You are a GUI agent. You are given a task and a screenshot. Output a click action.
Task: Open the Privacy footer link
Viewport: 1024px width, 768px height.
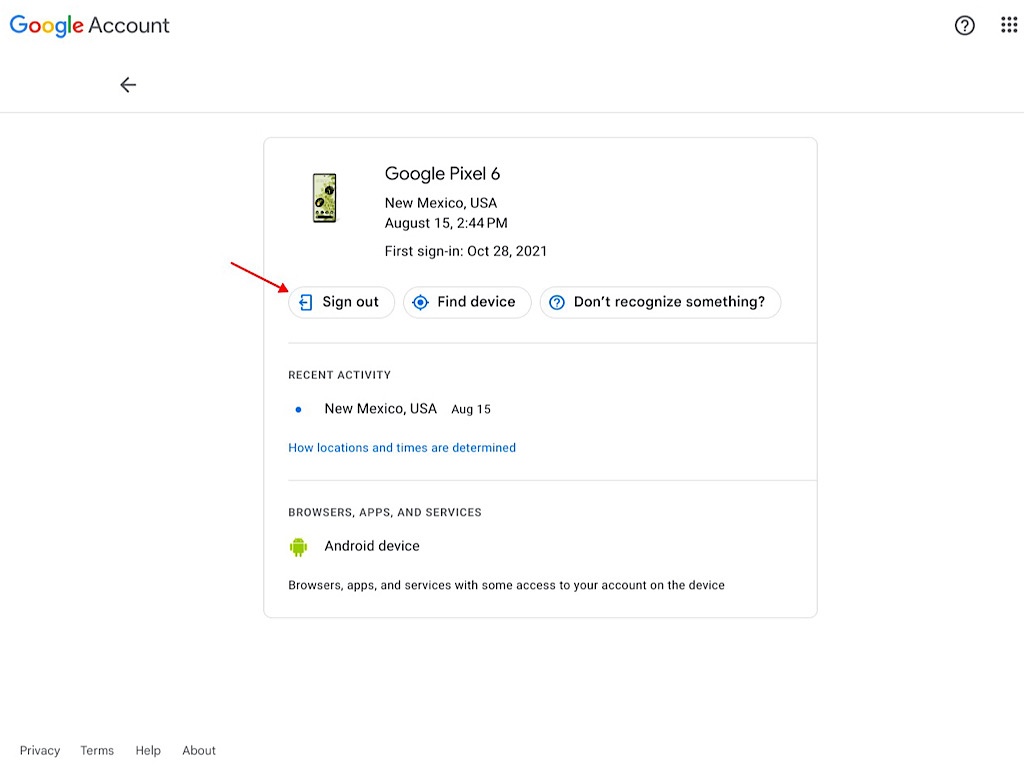tap(40, 750)
